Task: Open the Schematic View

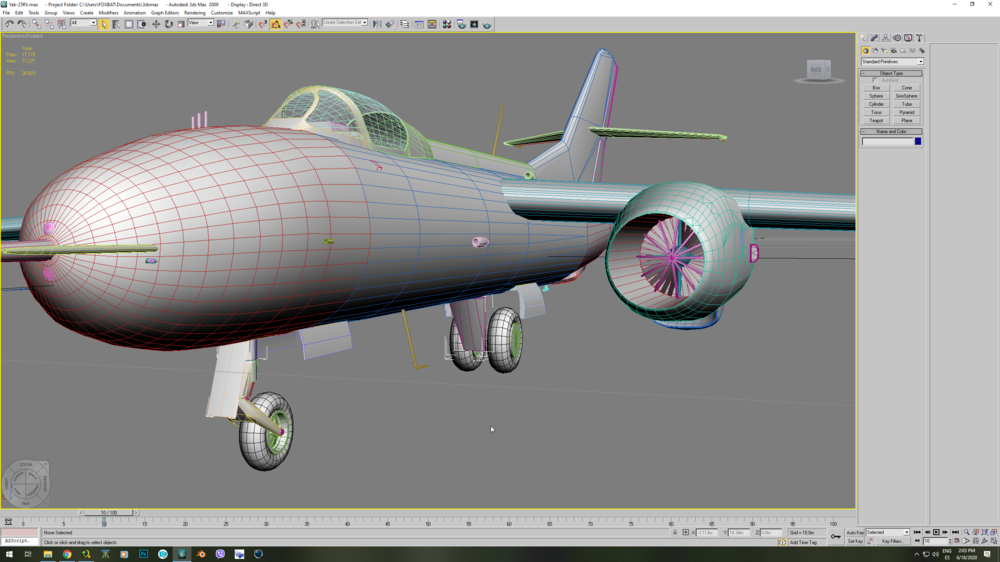Action: click(x=432, y=24)
